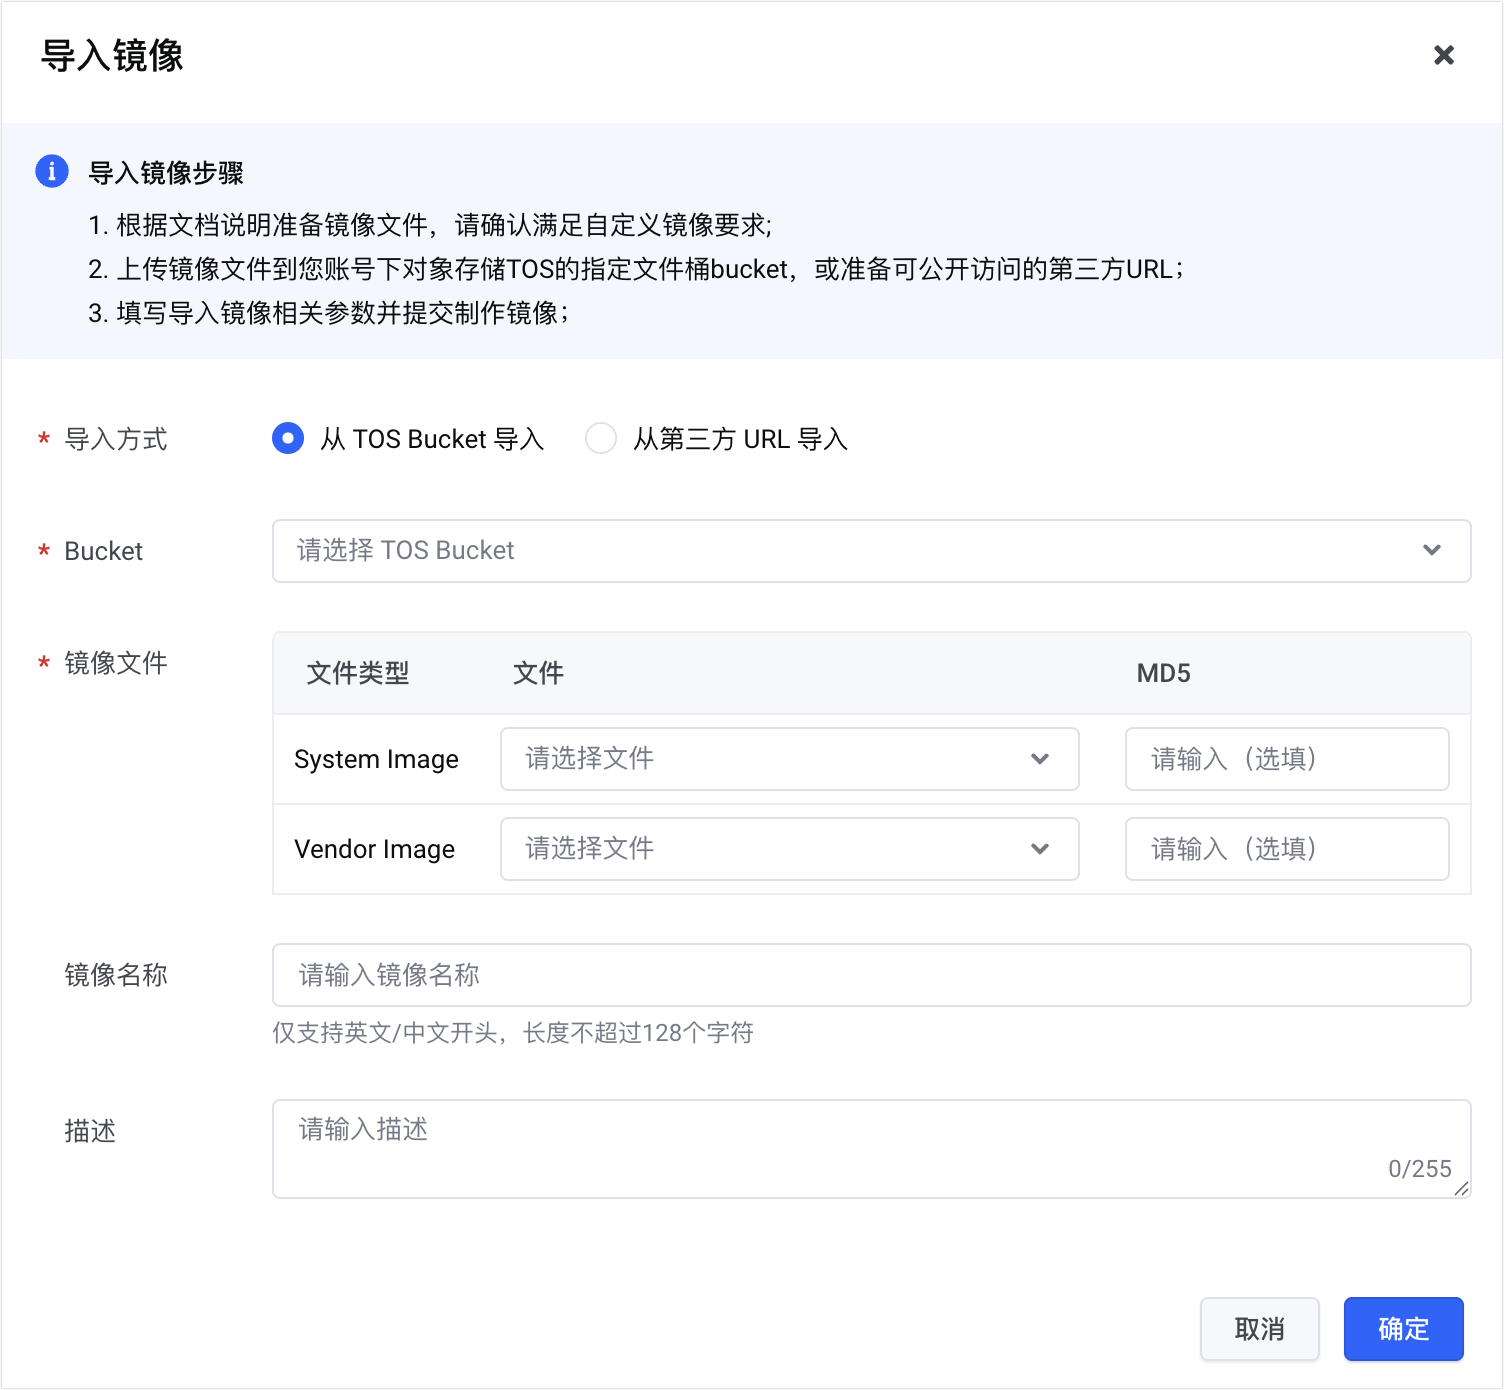Click the MD5 column header
This screenshot has width=1504, height=1390.
coord(1163,673)
